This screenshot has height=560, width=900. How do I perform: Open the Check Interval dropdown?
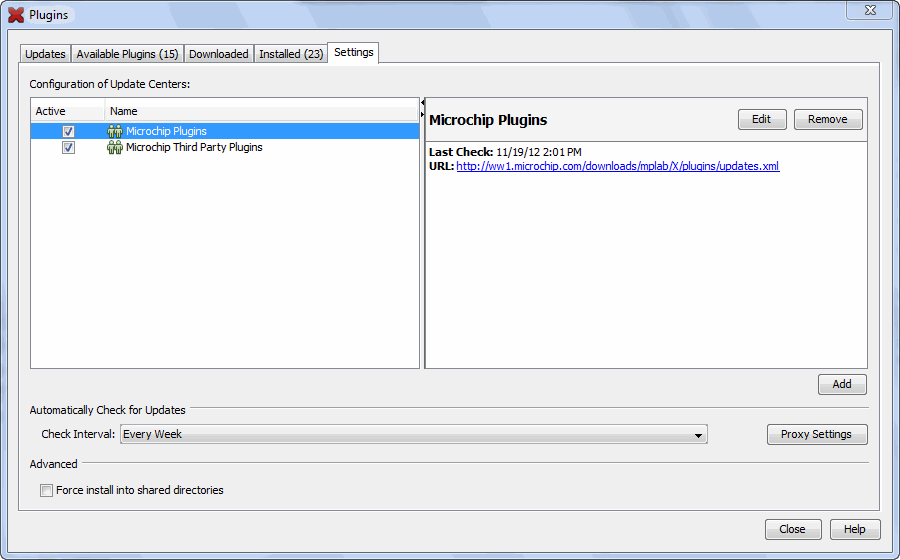coord(413,434)
